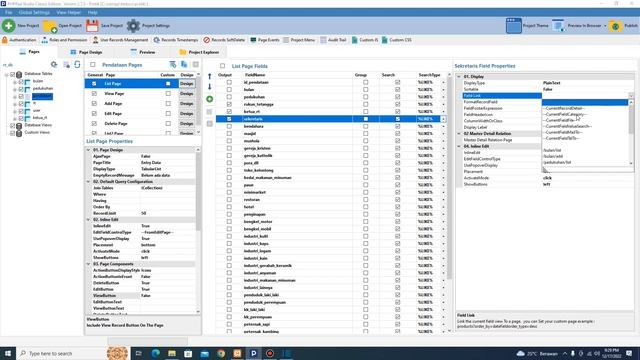
Task: Toggle checkbox for bulan table in tree
Action: click(21, 82)
